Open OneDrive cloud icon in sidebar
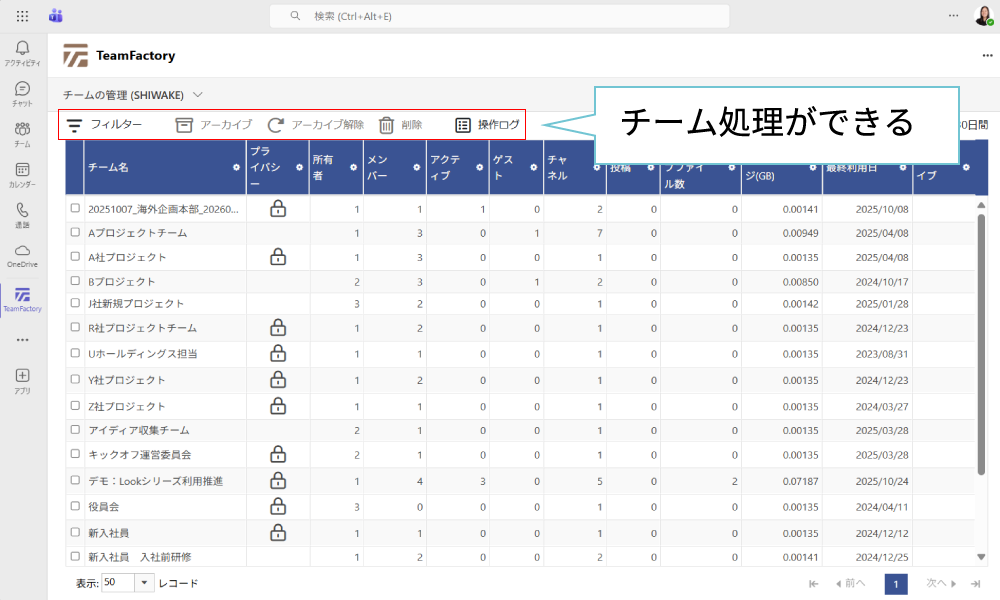 click(x=22, y=251)
